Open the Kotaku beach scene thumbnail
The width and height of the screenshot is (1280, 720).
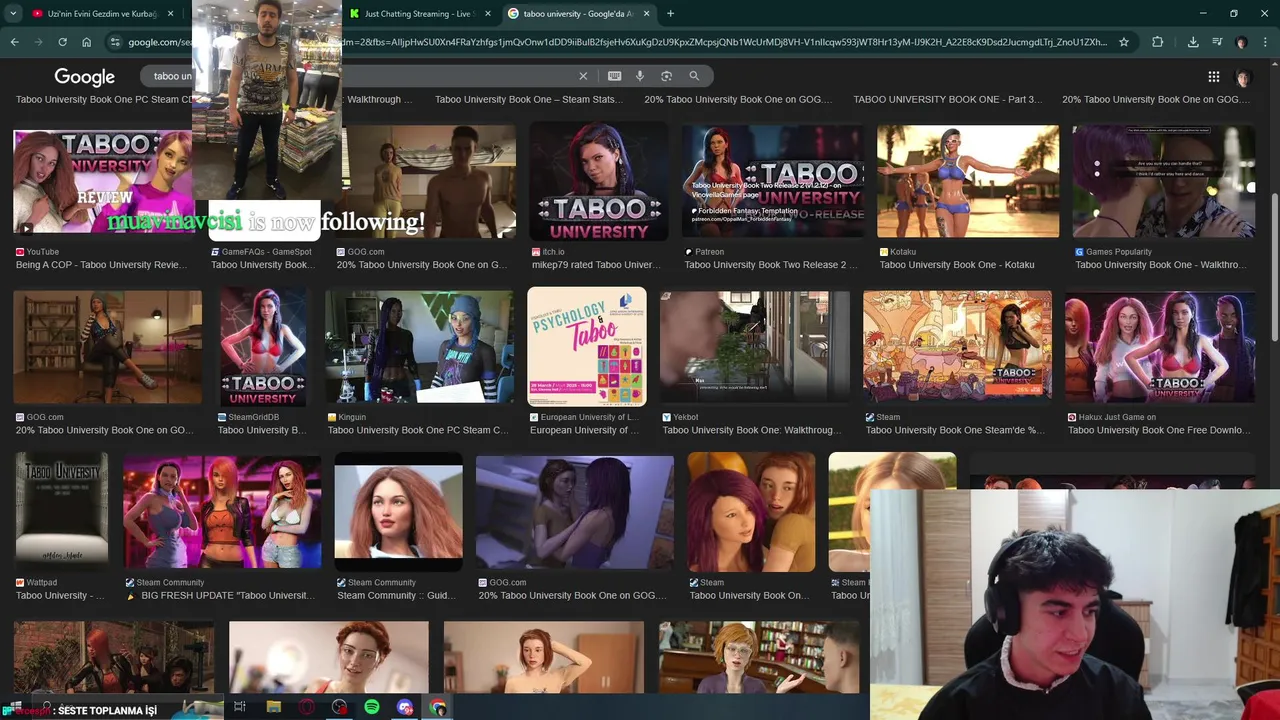[968, 181]
